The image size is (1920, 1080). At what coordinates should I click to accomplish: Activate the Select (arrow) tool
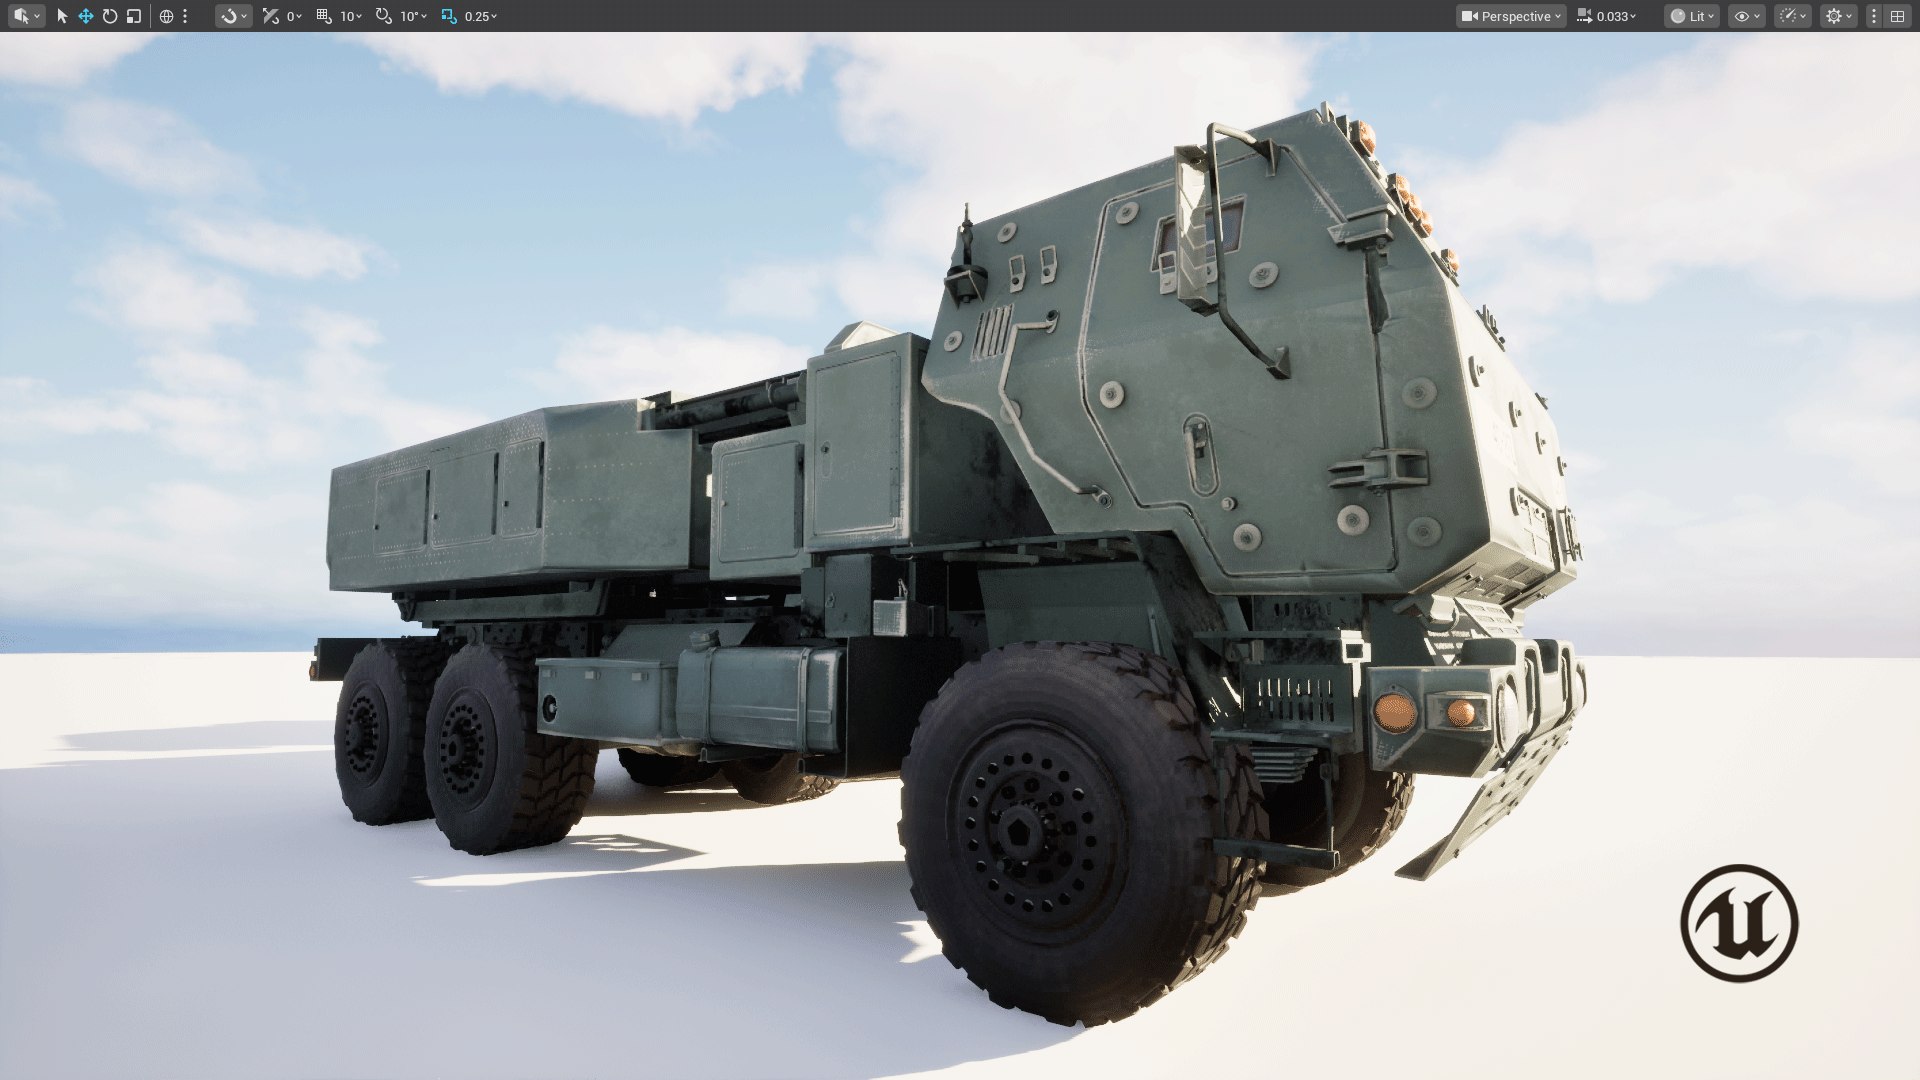(62, 16)
